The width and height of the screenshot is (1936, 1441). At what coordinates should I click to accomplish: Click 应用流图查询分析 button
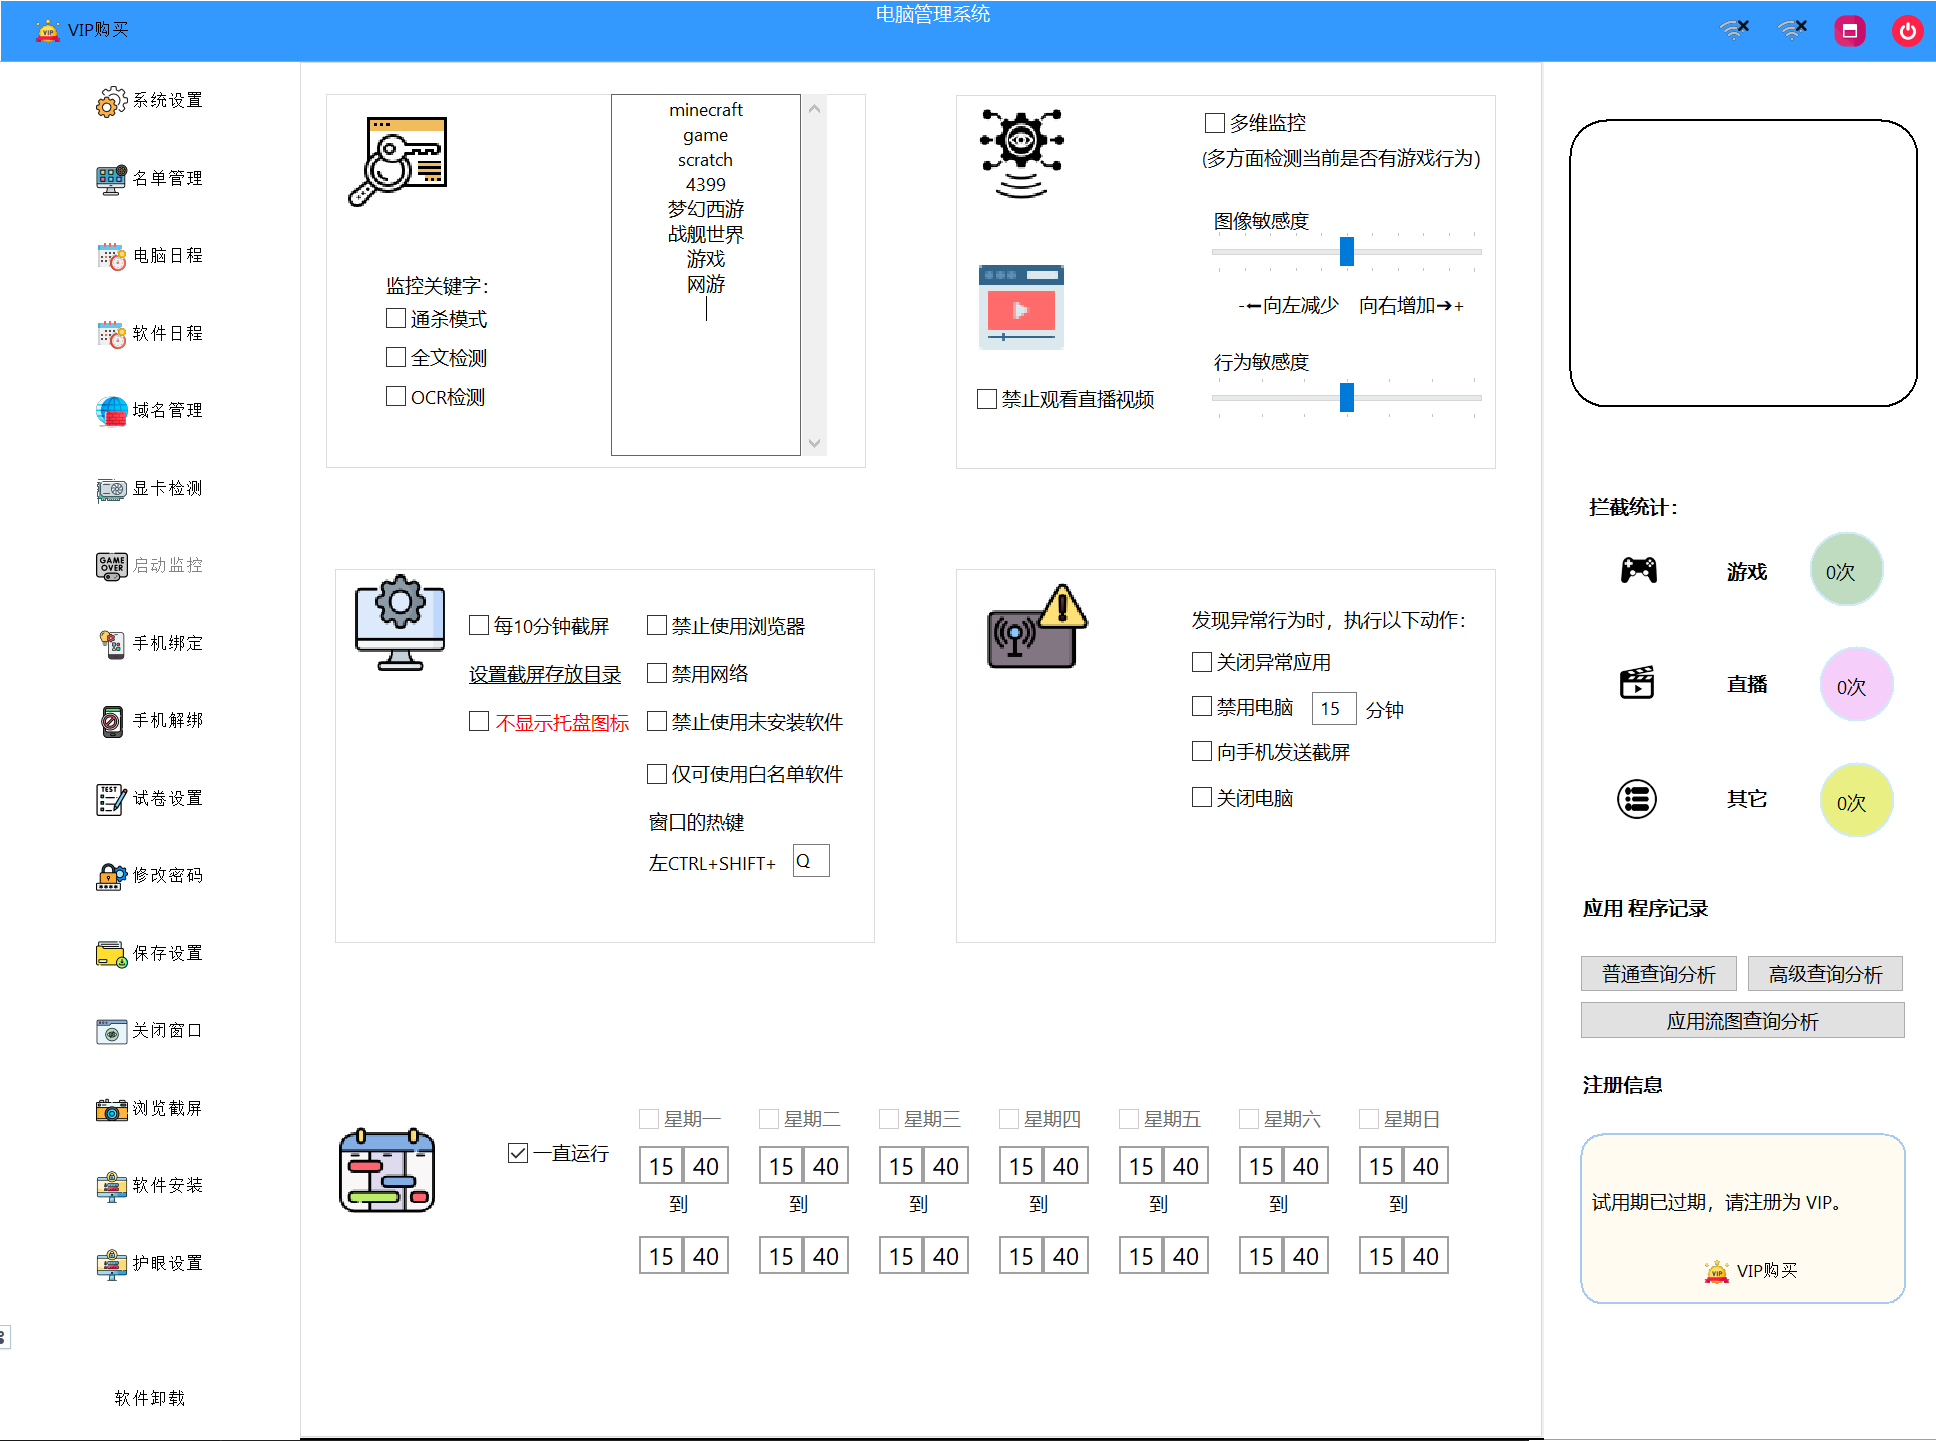tap(1742, 1021)
